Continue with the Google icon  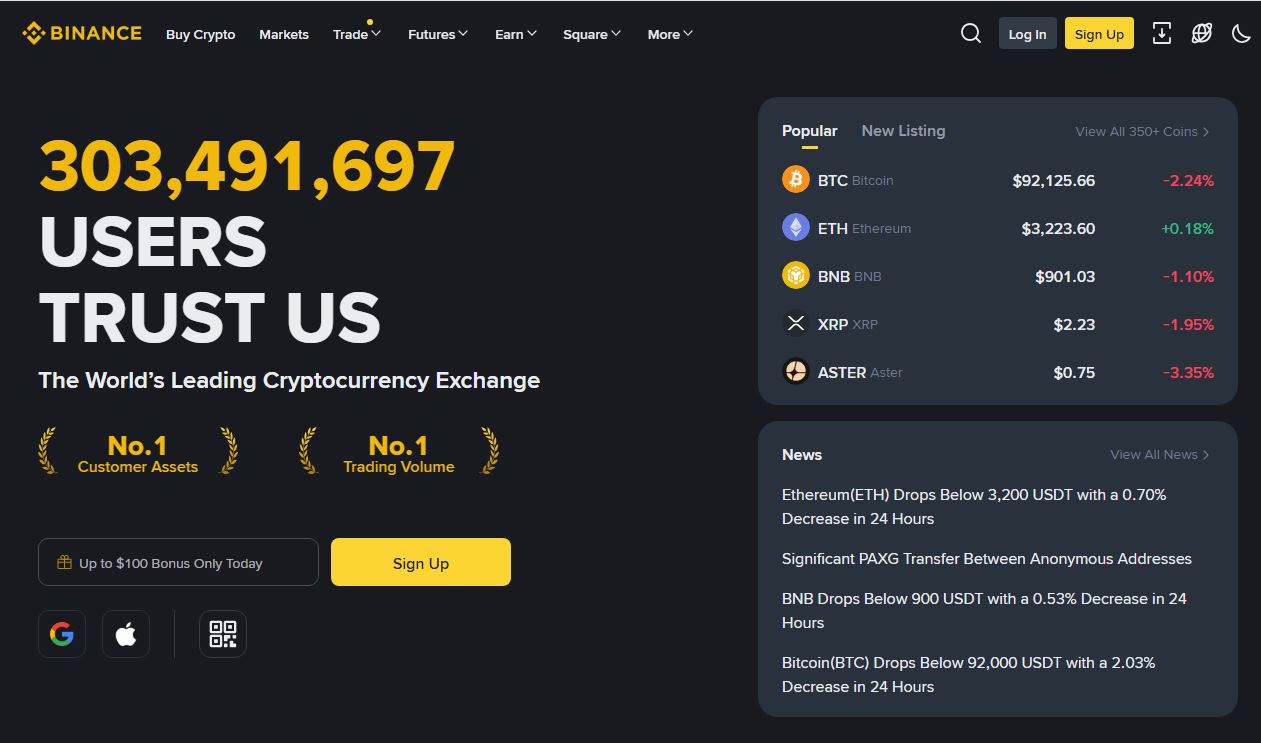pos(62,634)
